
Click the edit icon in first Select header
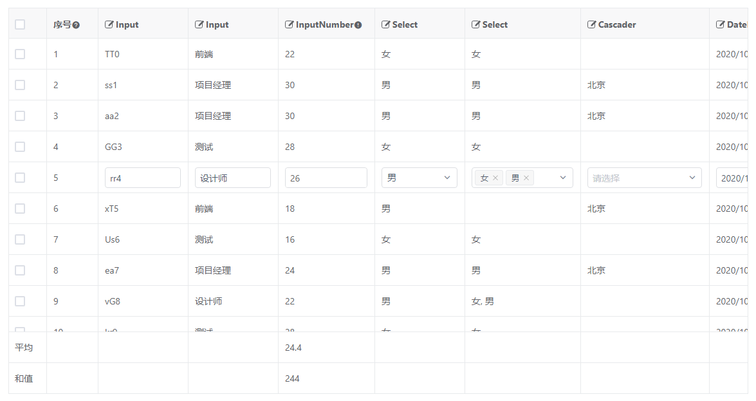(386, 24)
